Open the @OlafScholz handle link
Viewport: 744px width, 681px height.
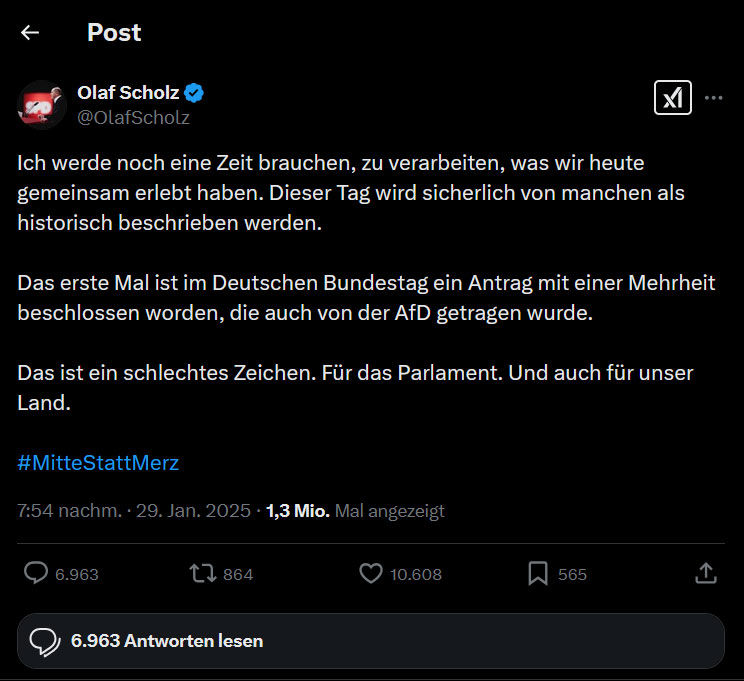(x=133, y=117)
